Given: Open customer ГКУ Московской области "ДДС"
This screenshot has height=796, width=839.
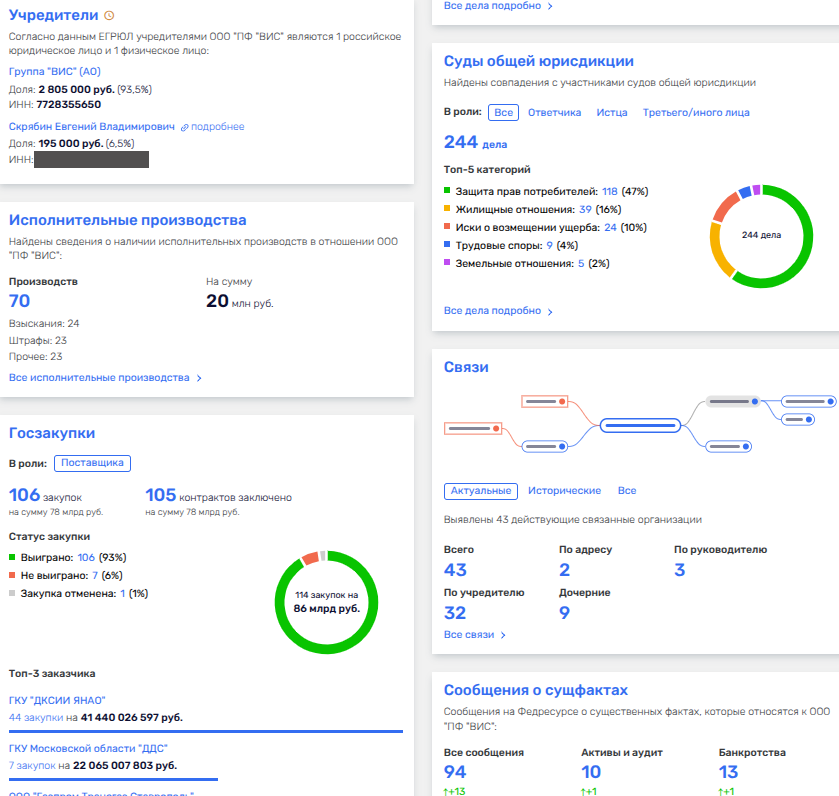Looking at the screenshot, I should pos(88,748).
